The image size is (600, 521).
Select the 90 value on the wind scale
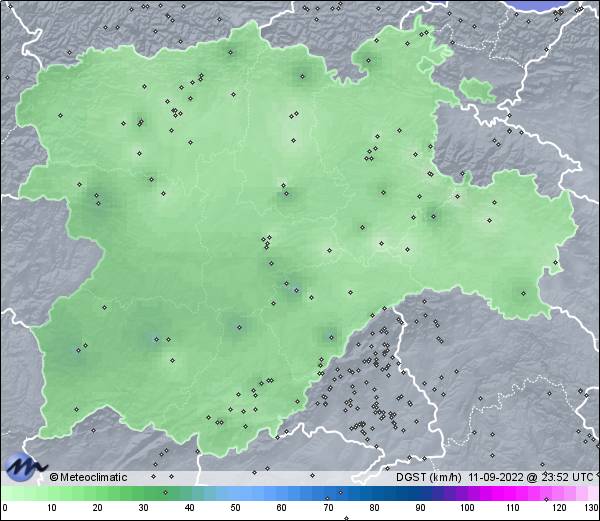point(420,508)
